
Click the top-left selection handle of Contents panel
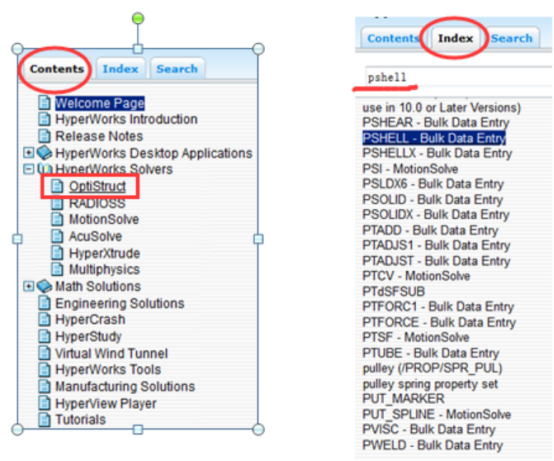(17, 49)
